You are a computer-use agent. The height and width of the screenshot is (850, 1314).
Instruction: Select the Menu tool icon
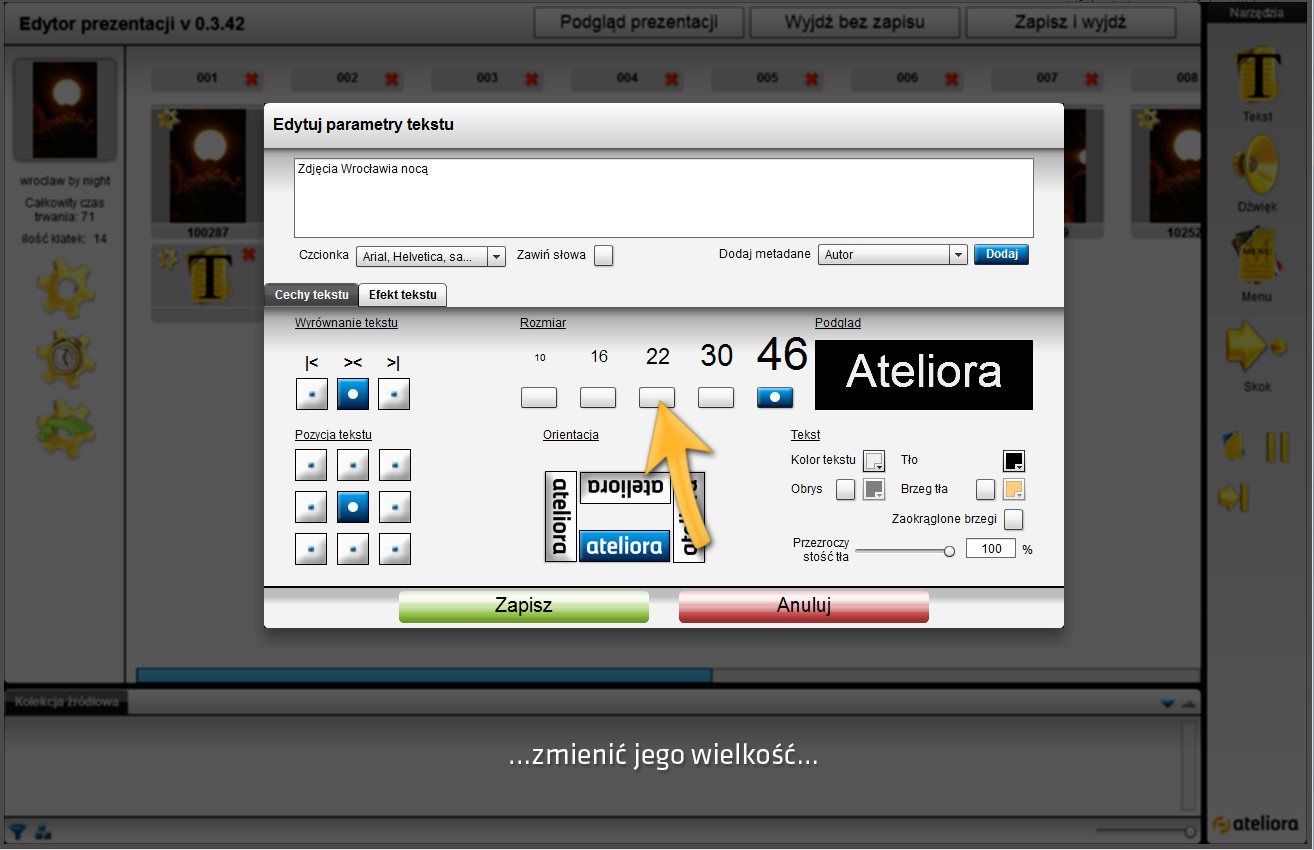(1257, 256)
